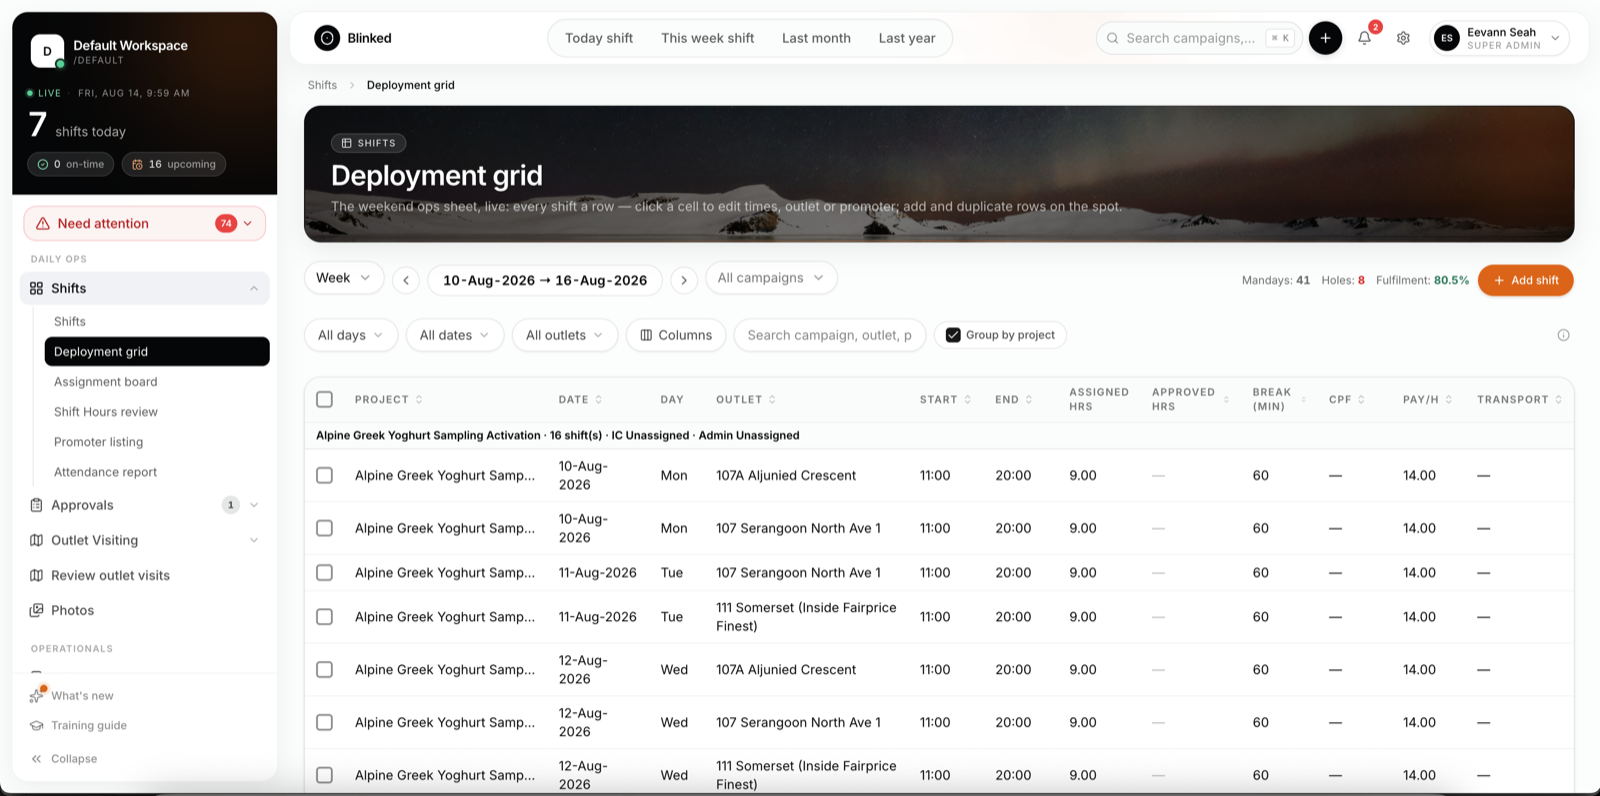Screen dimensions: 1600x796
Task: Click the info icon beside filters
Action: [1563, 335]
